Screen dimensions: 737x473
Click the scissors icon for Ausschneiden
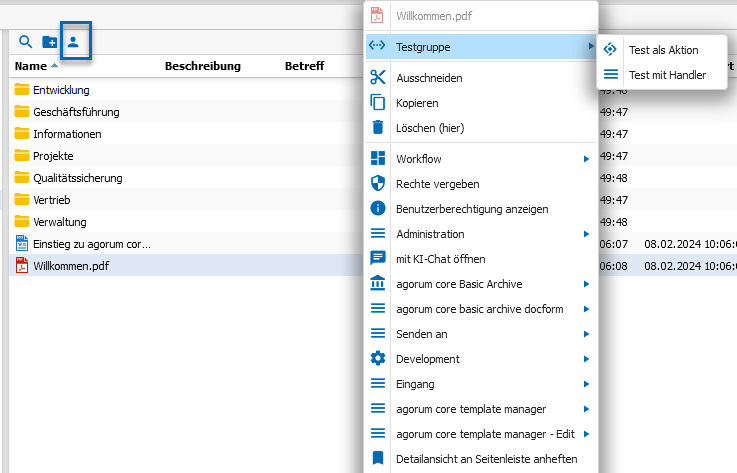378,78
